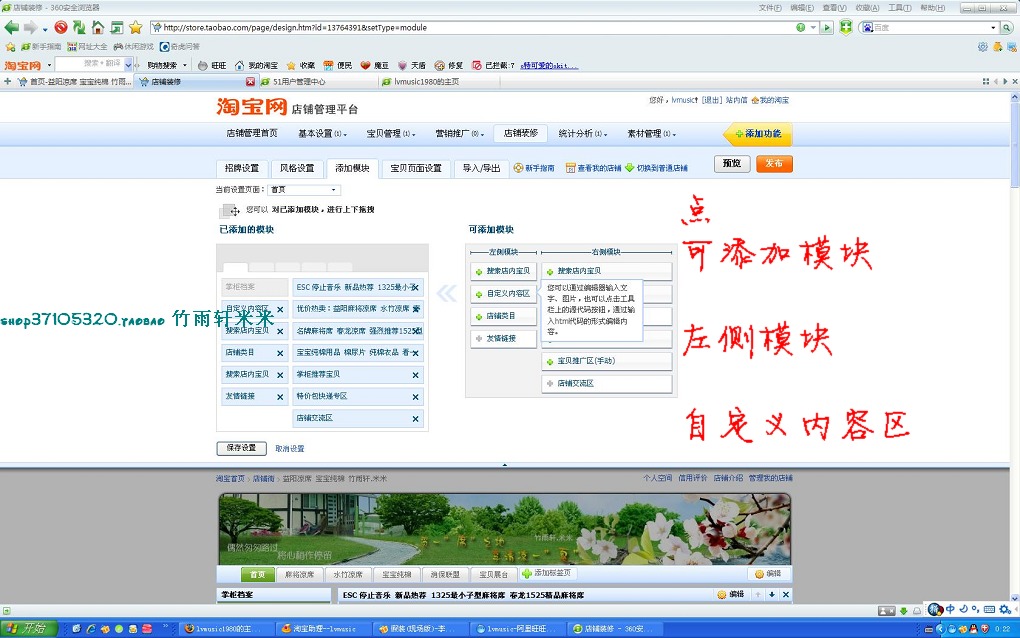Remove the 掌柜推荐宝贝 module
The image size is (1020, 638).
coord(416,375)
